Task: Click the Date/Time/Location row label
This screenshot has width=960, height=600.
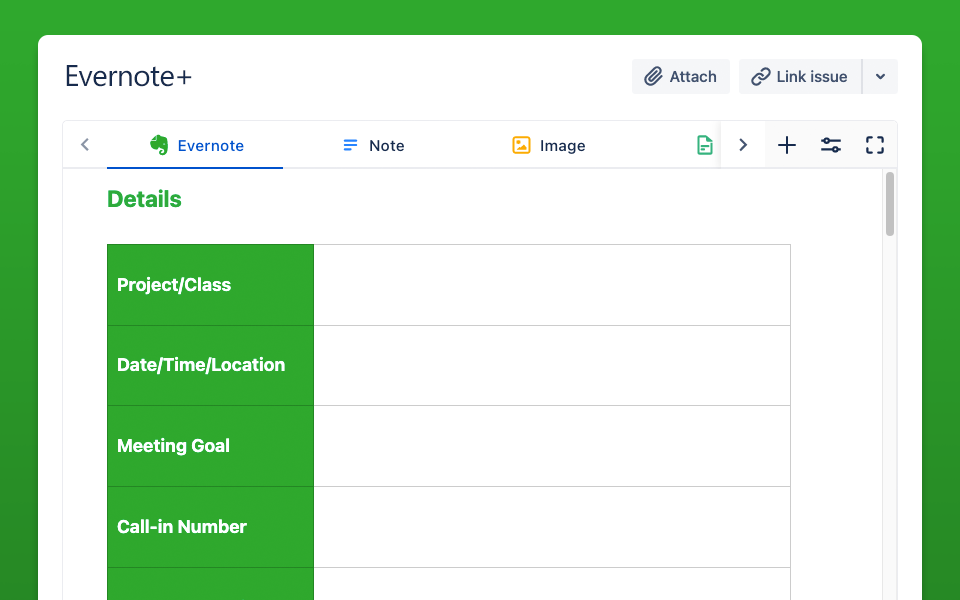Action: (201, 365)
